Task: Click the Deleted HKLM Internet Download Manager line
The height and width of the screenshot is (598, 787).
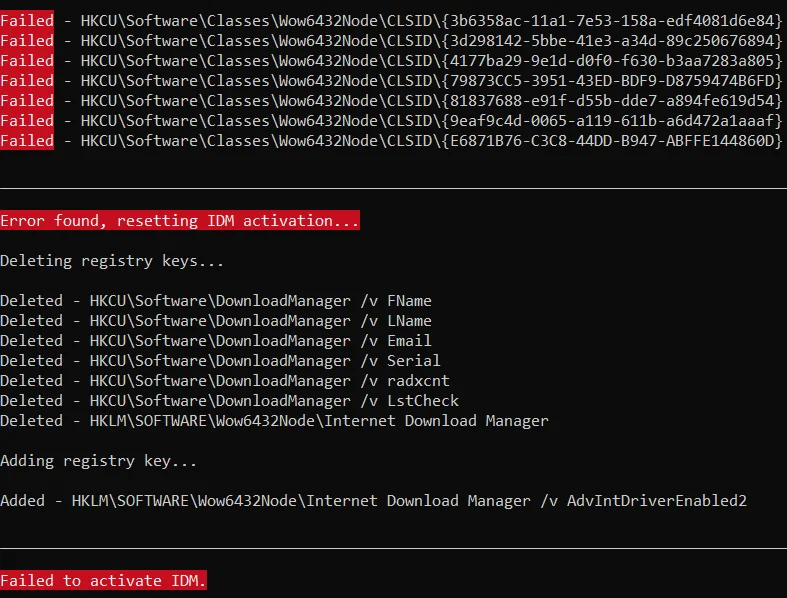Action: click(275, 421)
